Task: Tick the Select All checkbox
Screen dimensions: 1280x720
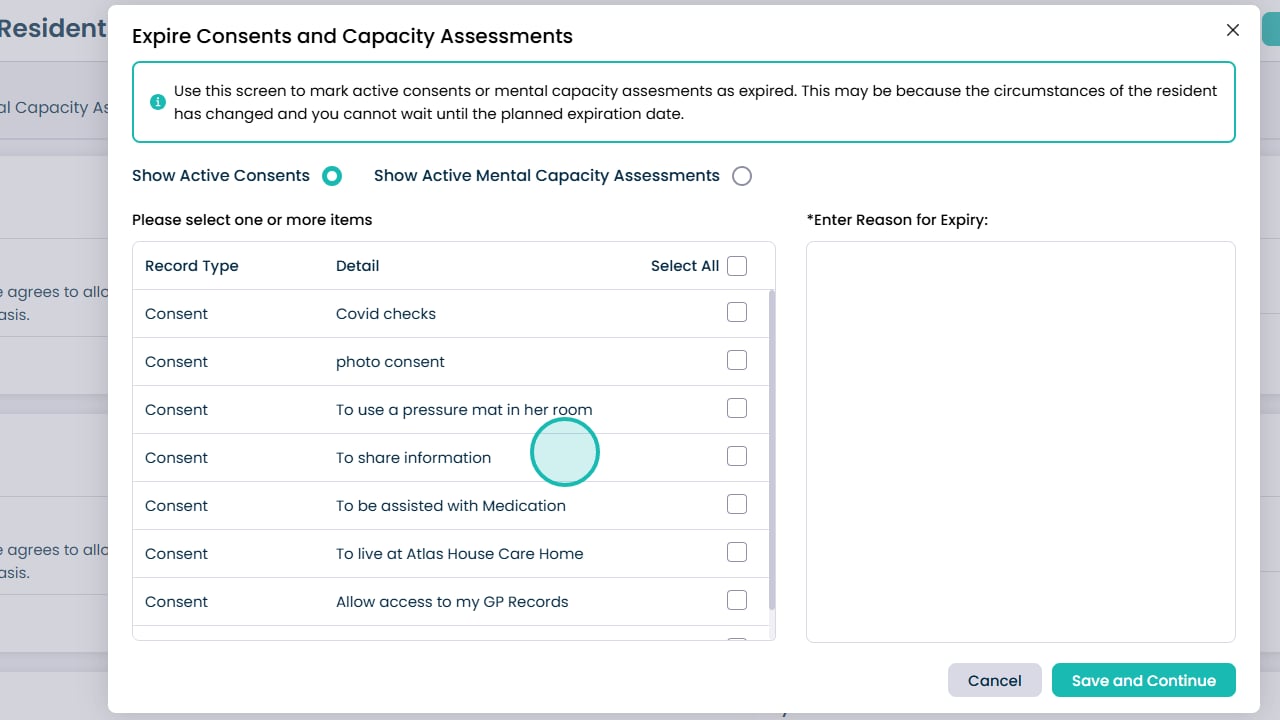Action: (x=737, y=266)
